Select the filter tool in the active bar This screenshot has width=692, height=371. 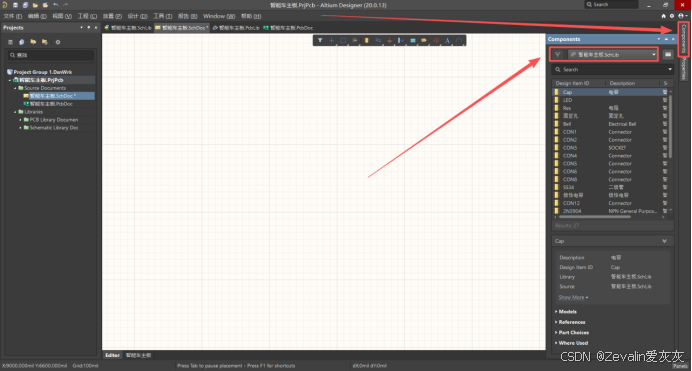pyautogui.click(x=320, y=41)
